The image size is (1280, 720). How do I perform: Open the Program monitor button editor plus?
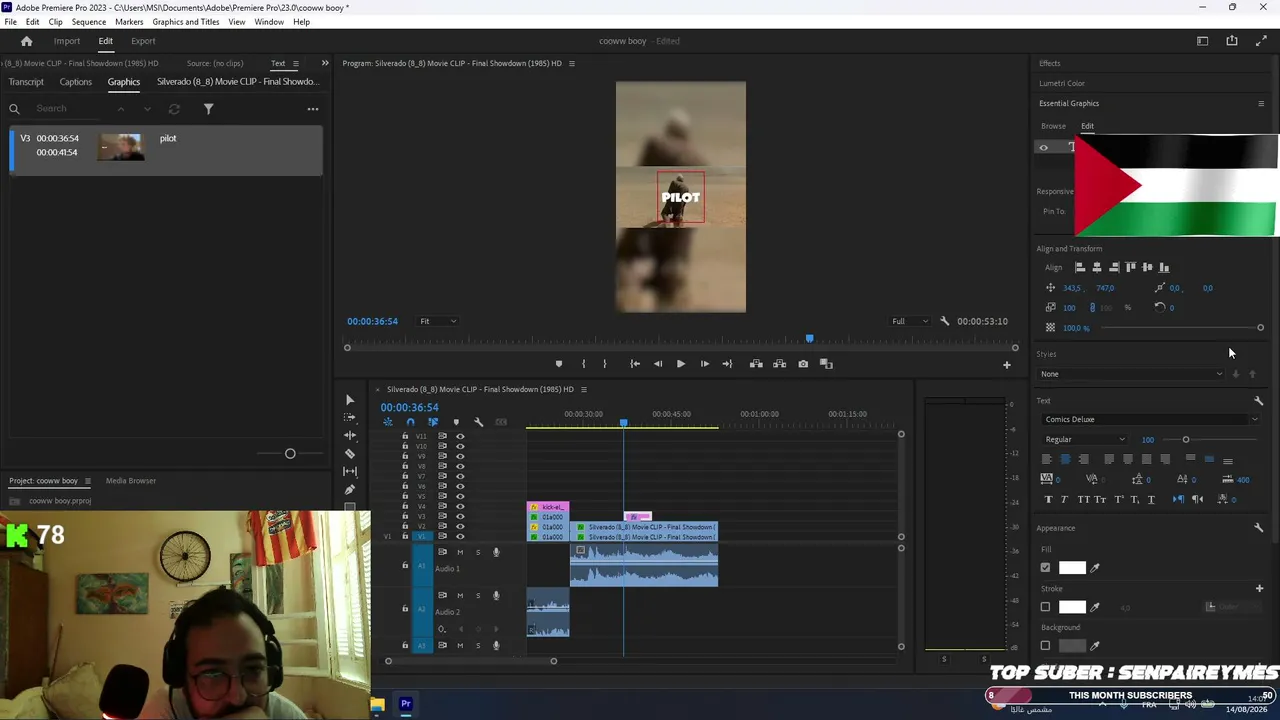pos(1007,365)
